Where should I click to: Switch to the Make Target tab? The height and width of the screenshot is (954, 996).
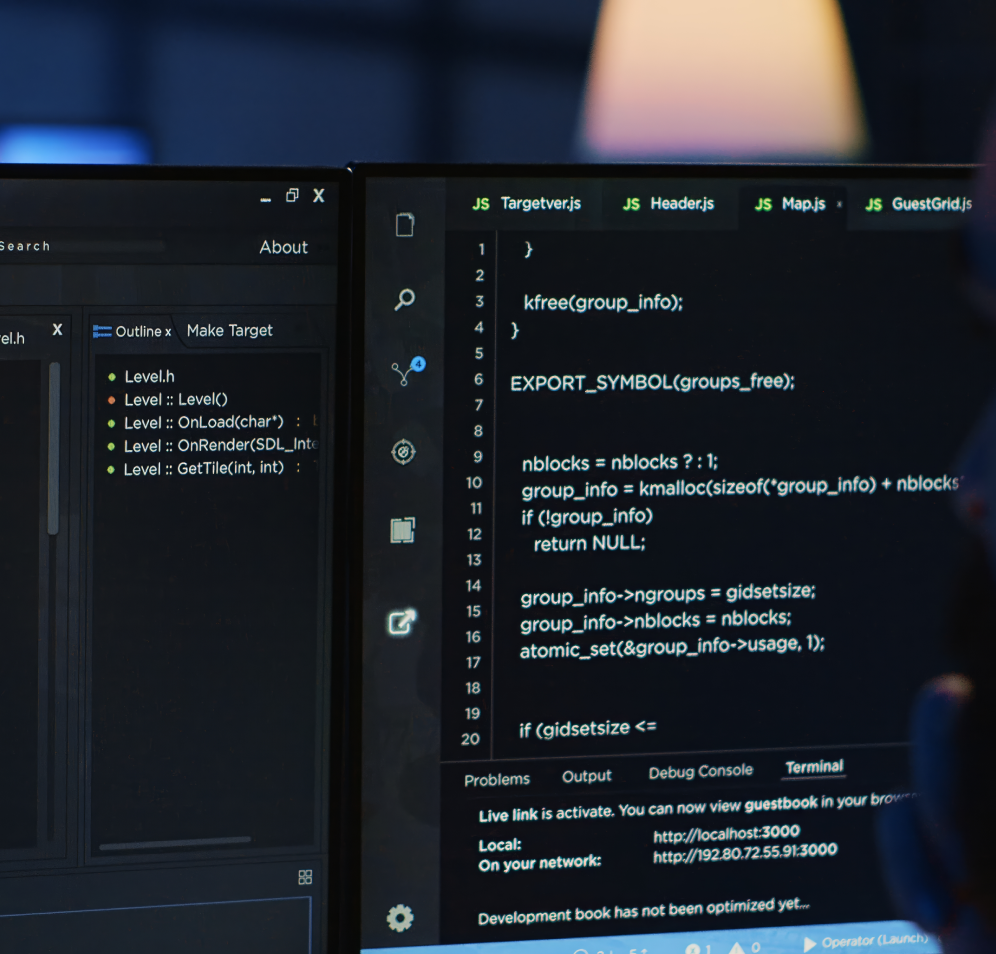tap(229, 330)
